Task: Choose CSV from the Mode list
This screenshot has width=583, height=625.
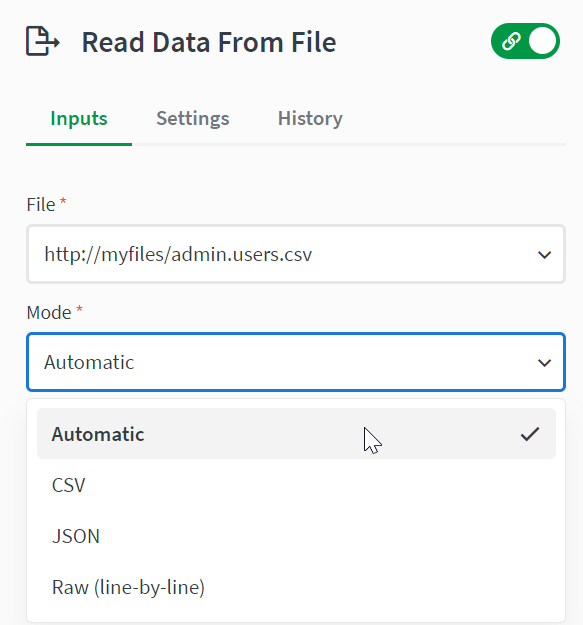Action: coord(296,485)
